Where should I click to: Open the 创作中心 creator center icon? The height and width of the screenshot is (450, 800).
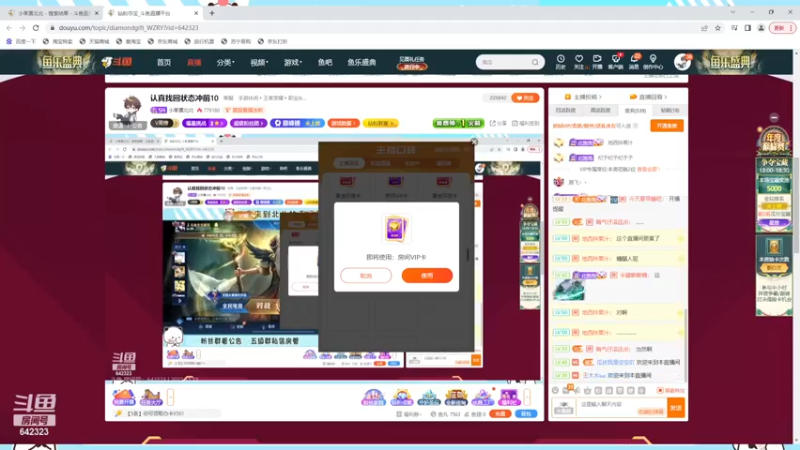pyautogui.click(x=653, y=62)
